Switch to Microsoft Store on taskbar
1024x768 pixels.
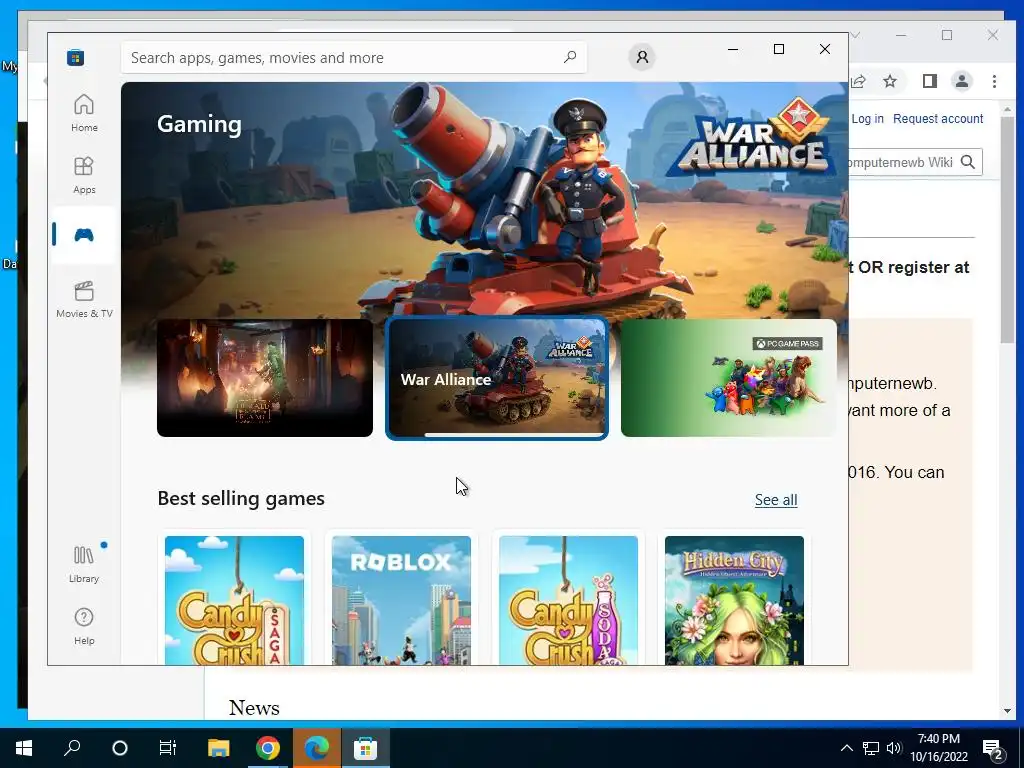[366, 748]
